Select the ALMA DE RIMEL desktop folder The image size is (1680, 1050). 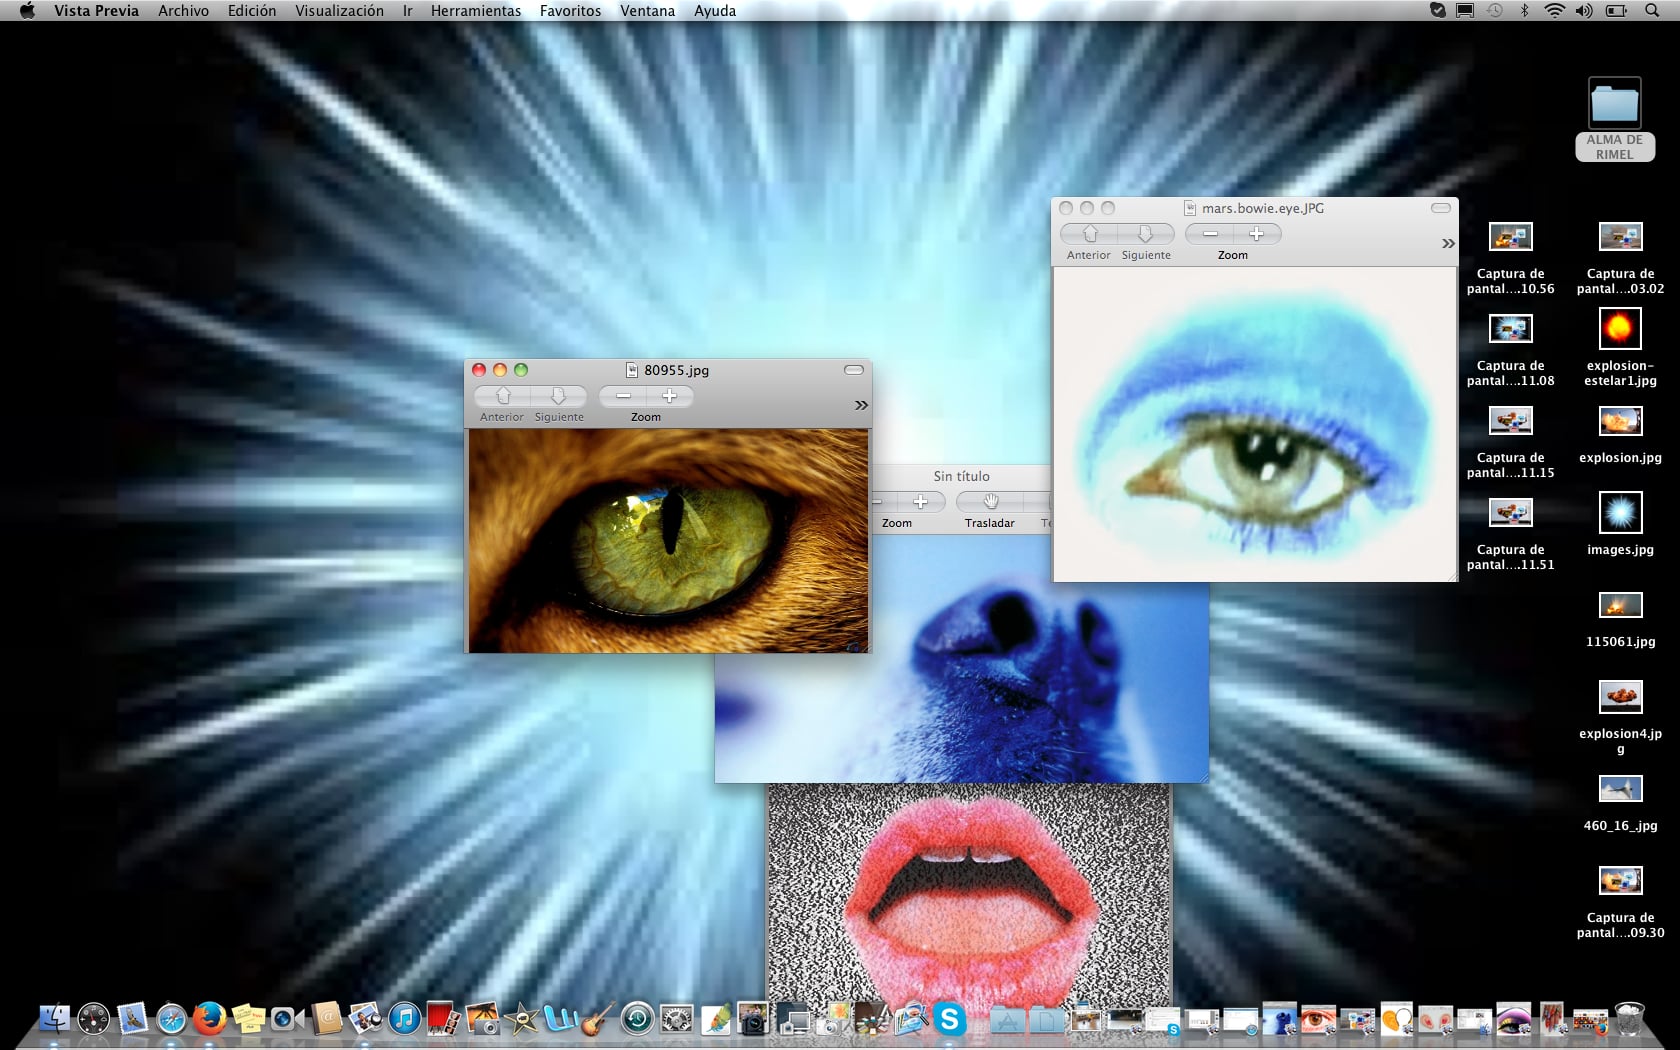tap(1614, 105)
